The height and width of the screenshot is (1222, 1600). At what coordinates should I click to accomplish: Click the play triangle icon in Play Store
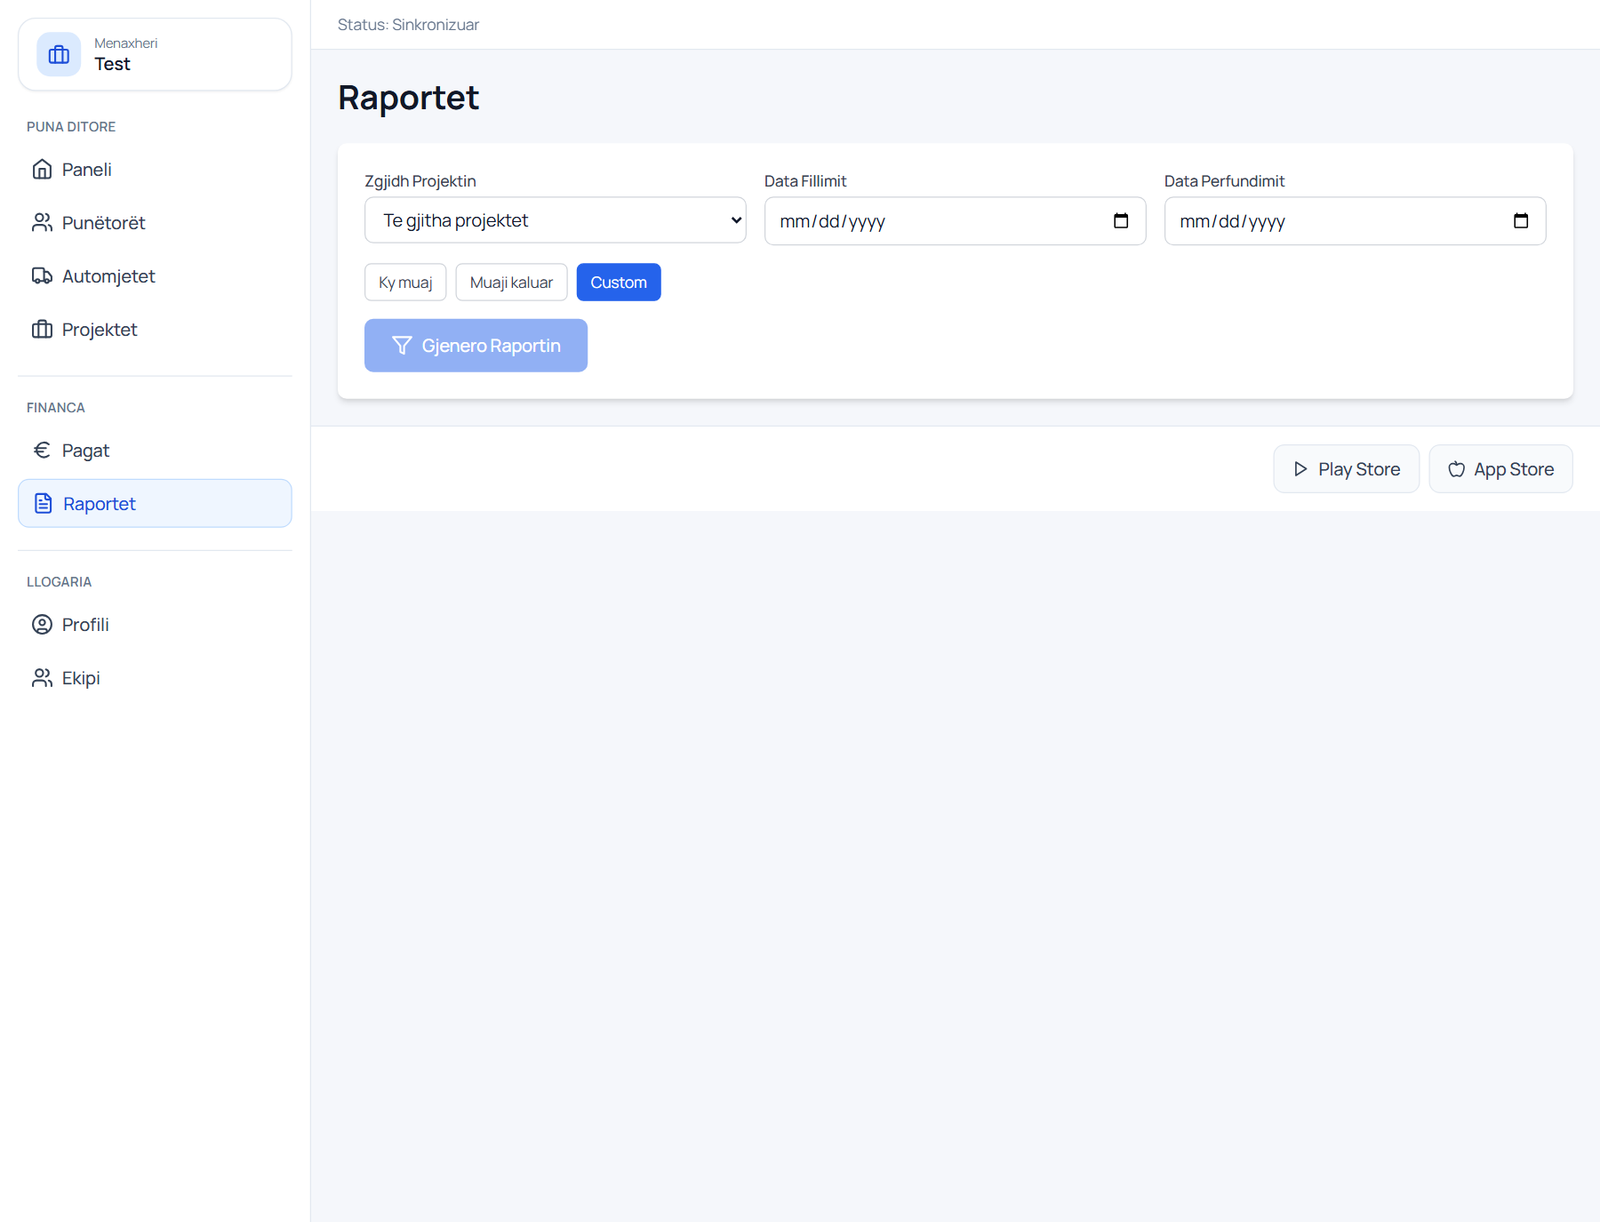[1300, 469]
